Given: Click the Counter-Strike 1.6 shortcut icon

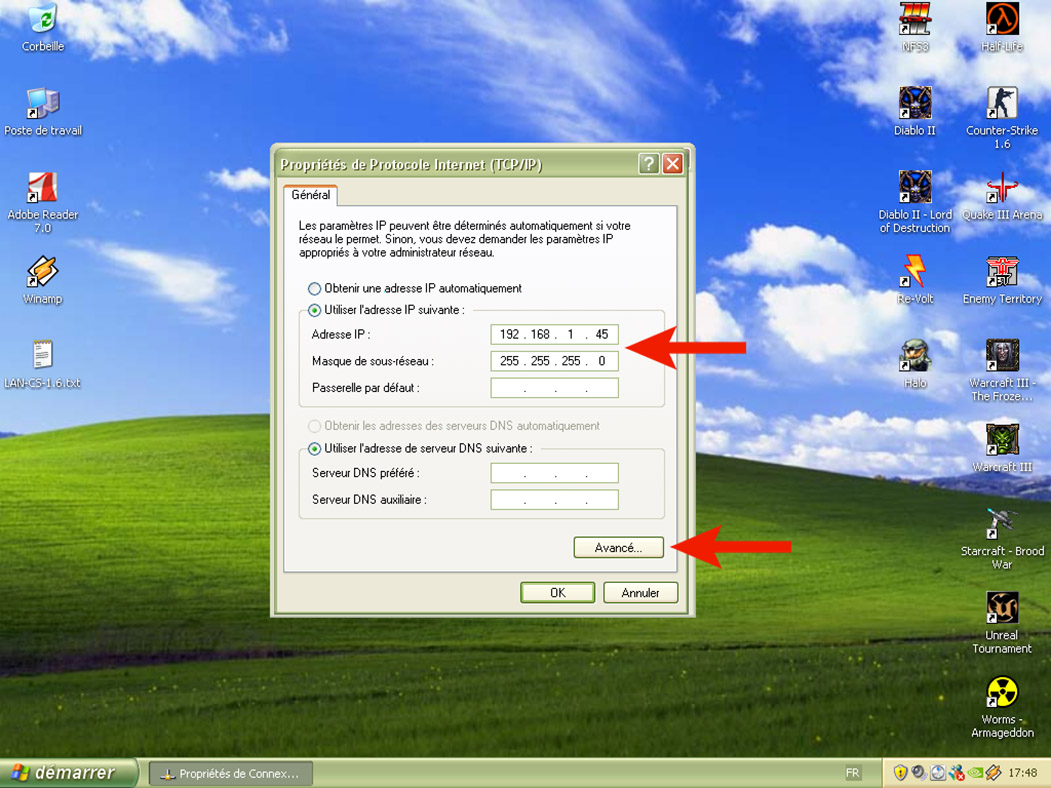Looking at the screenshot, I should pyautogui.click(x=1001, y=103).
